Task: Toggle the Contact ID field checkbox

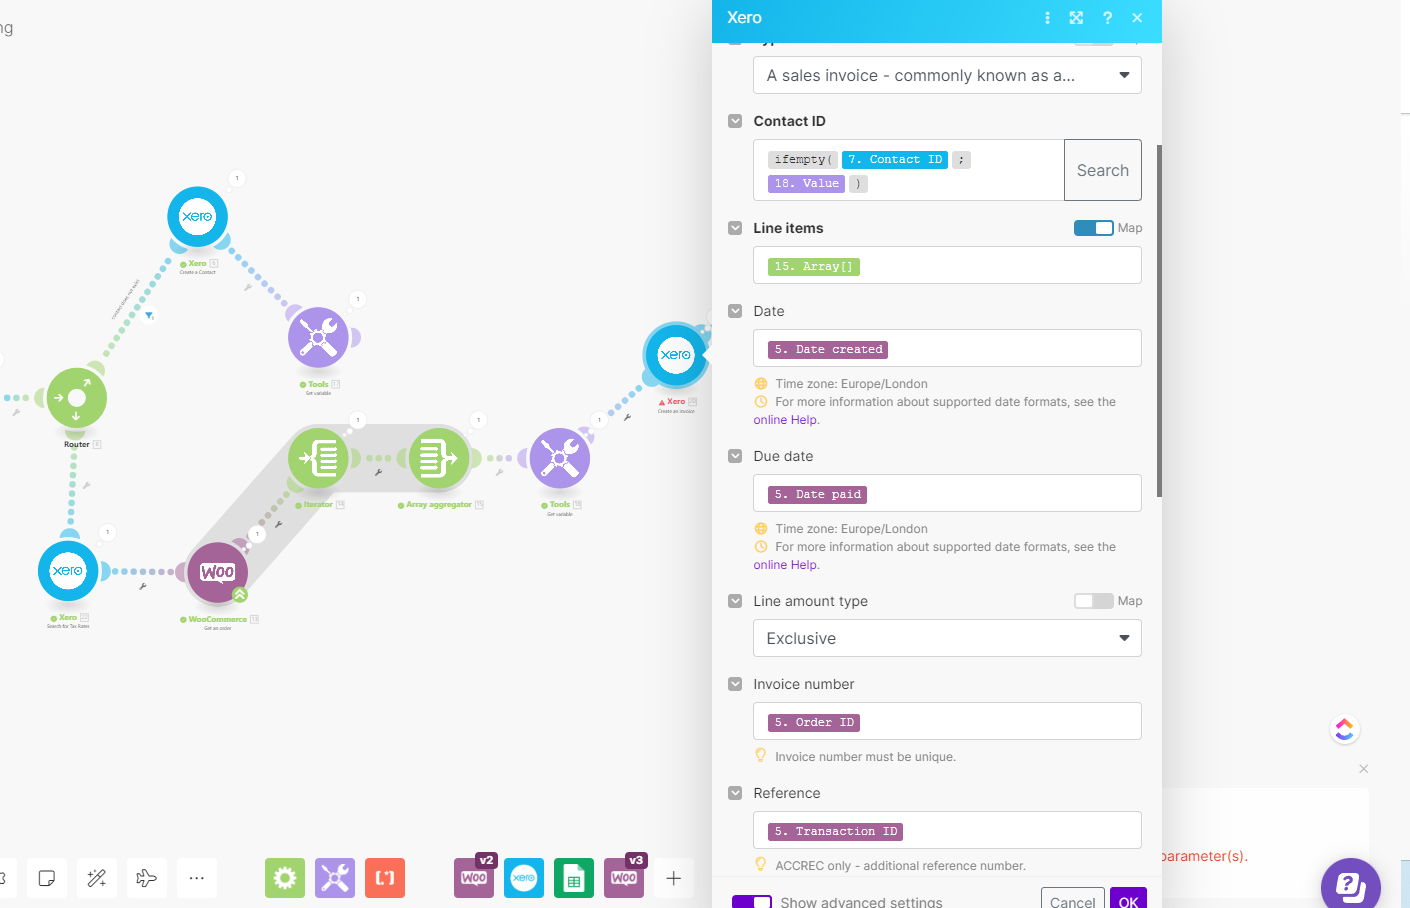Action: [x=735, y=121]
